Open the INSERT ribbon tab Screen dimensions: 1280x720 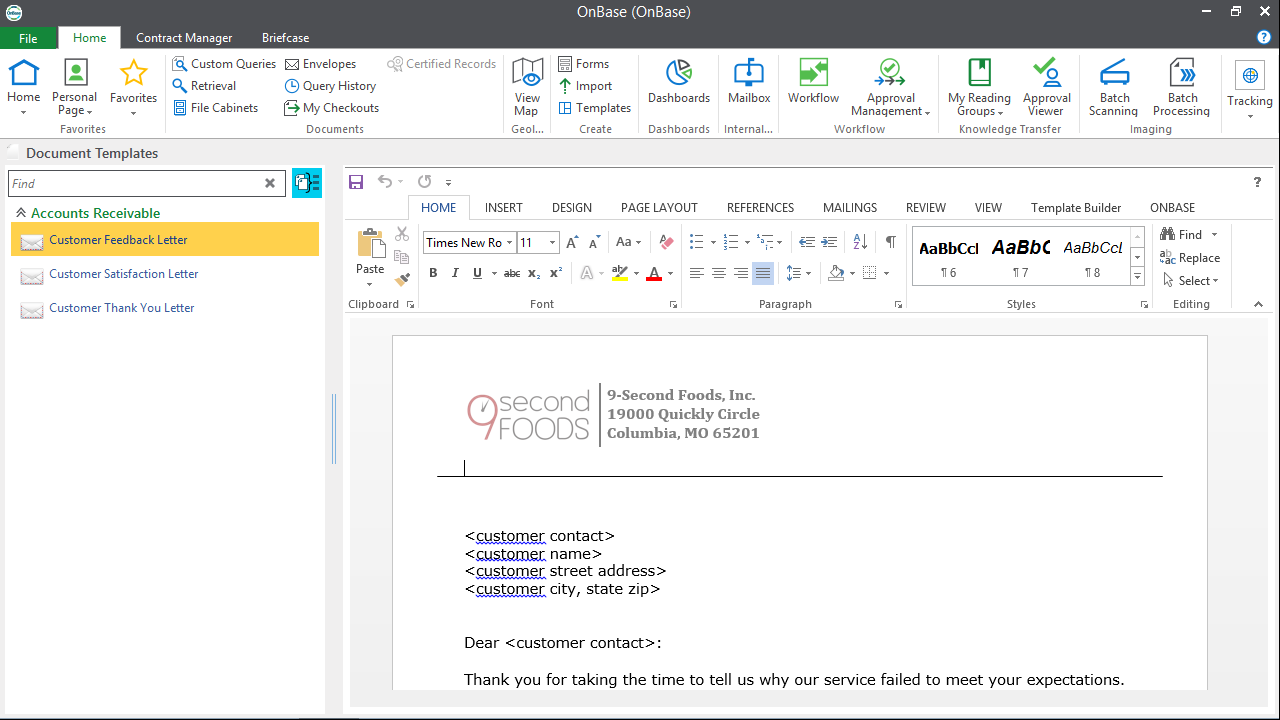pyautogui.click(x=504, y=208)
